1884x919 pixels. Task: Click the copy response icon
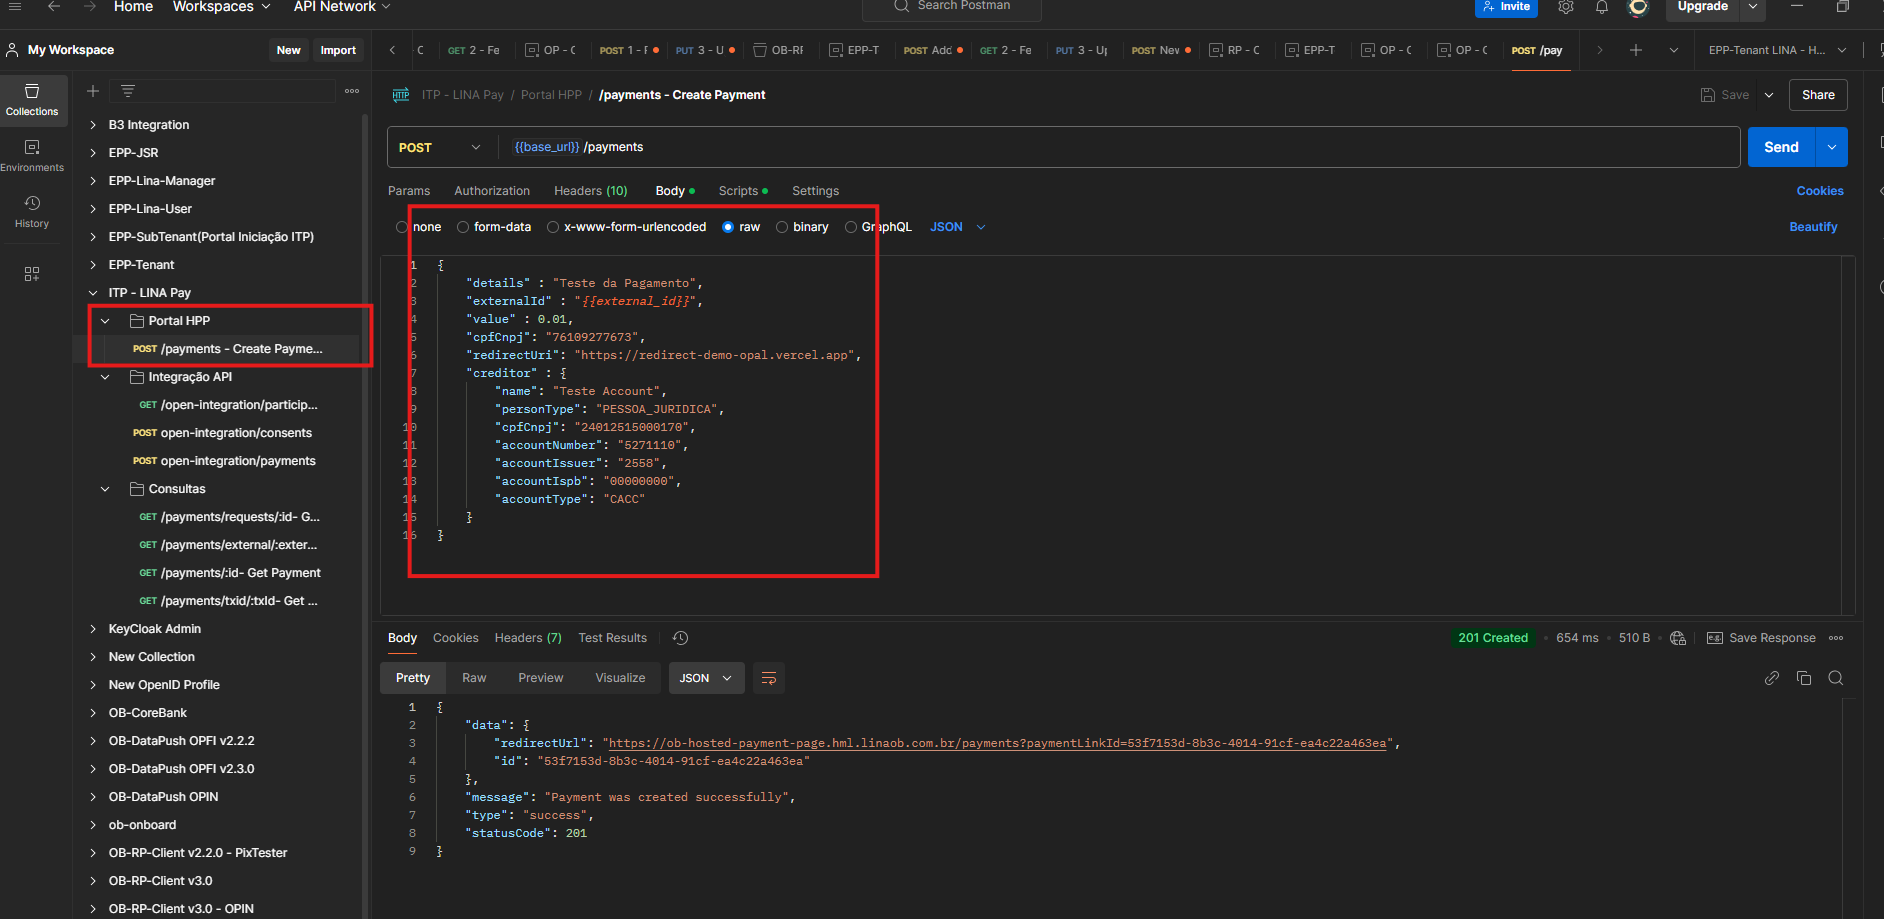pos(1804,678)
